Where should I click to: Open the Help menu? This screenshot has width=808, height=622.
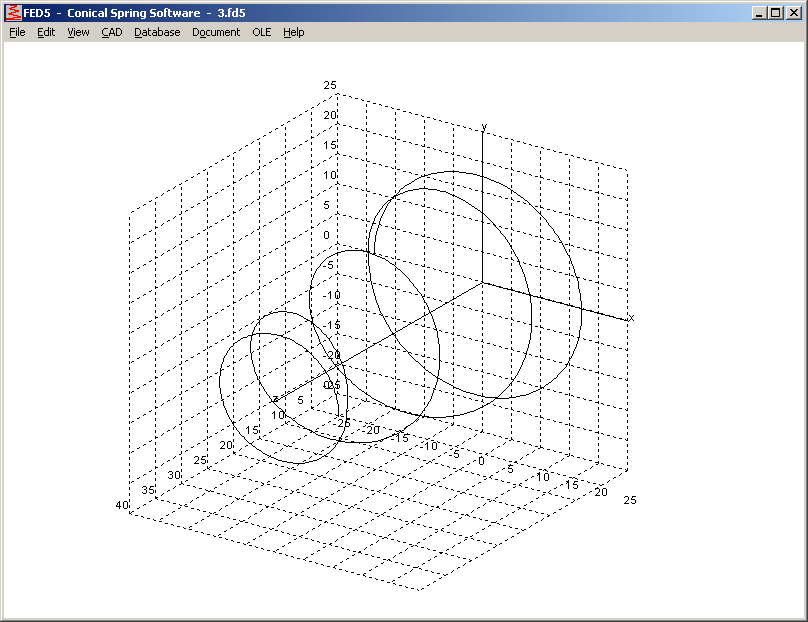point(293,32)
